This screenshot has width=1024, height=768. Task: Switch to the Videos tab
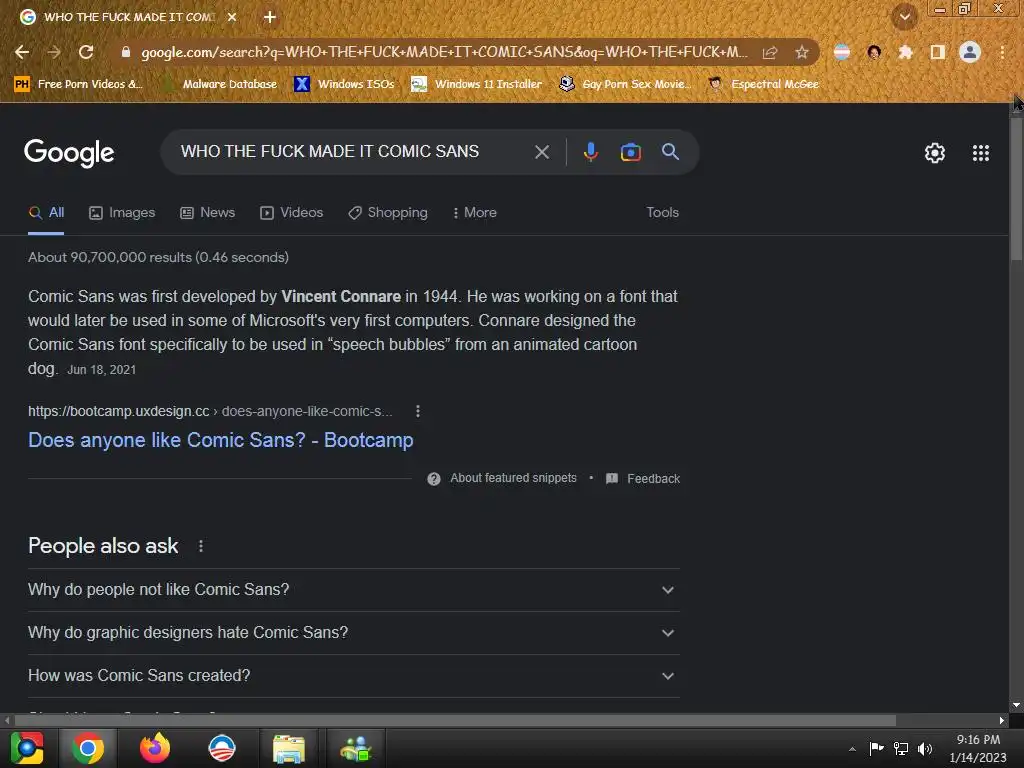tap(291, 213)
